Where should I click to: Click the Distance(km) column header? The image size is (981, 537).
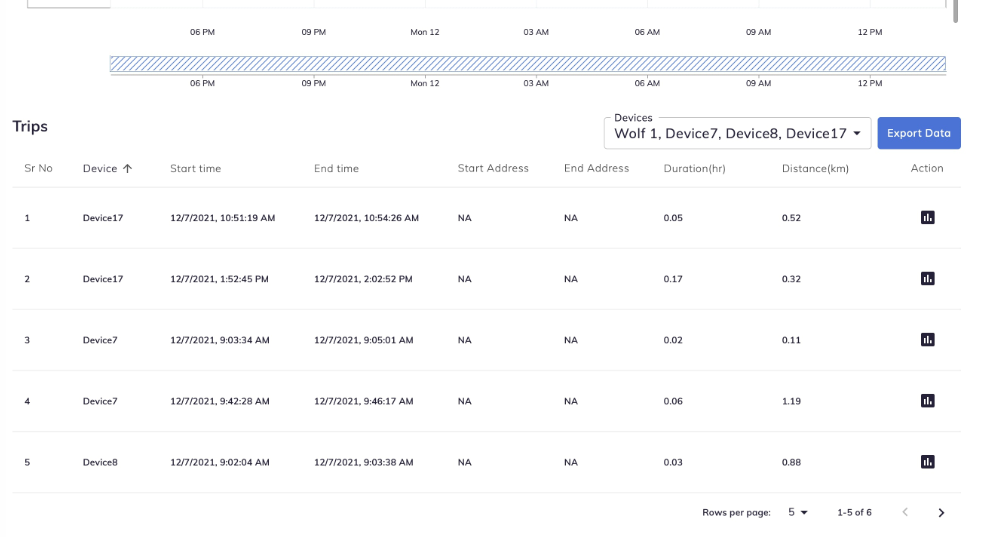815,169
